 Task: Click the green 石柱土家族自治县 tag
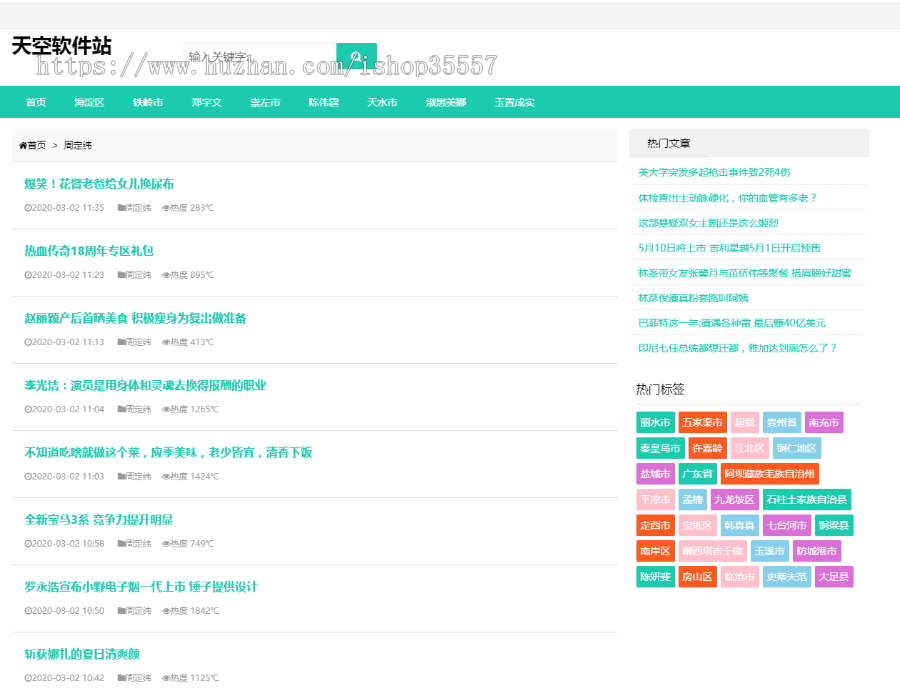point(806,500)
